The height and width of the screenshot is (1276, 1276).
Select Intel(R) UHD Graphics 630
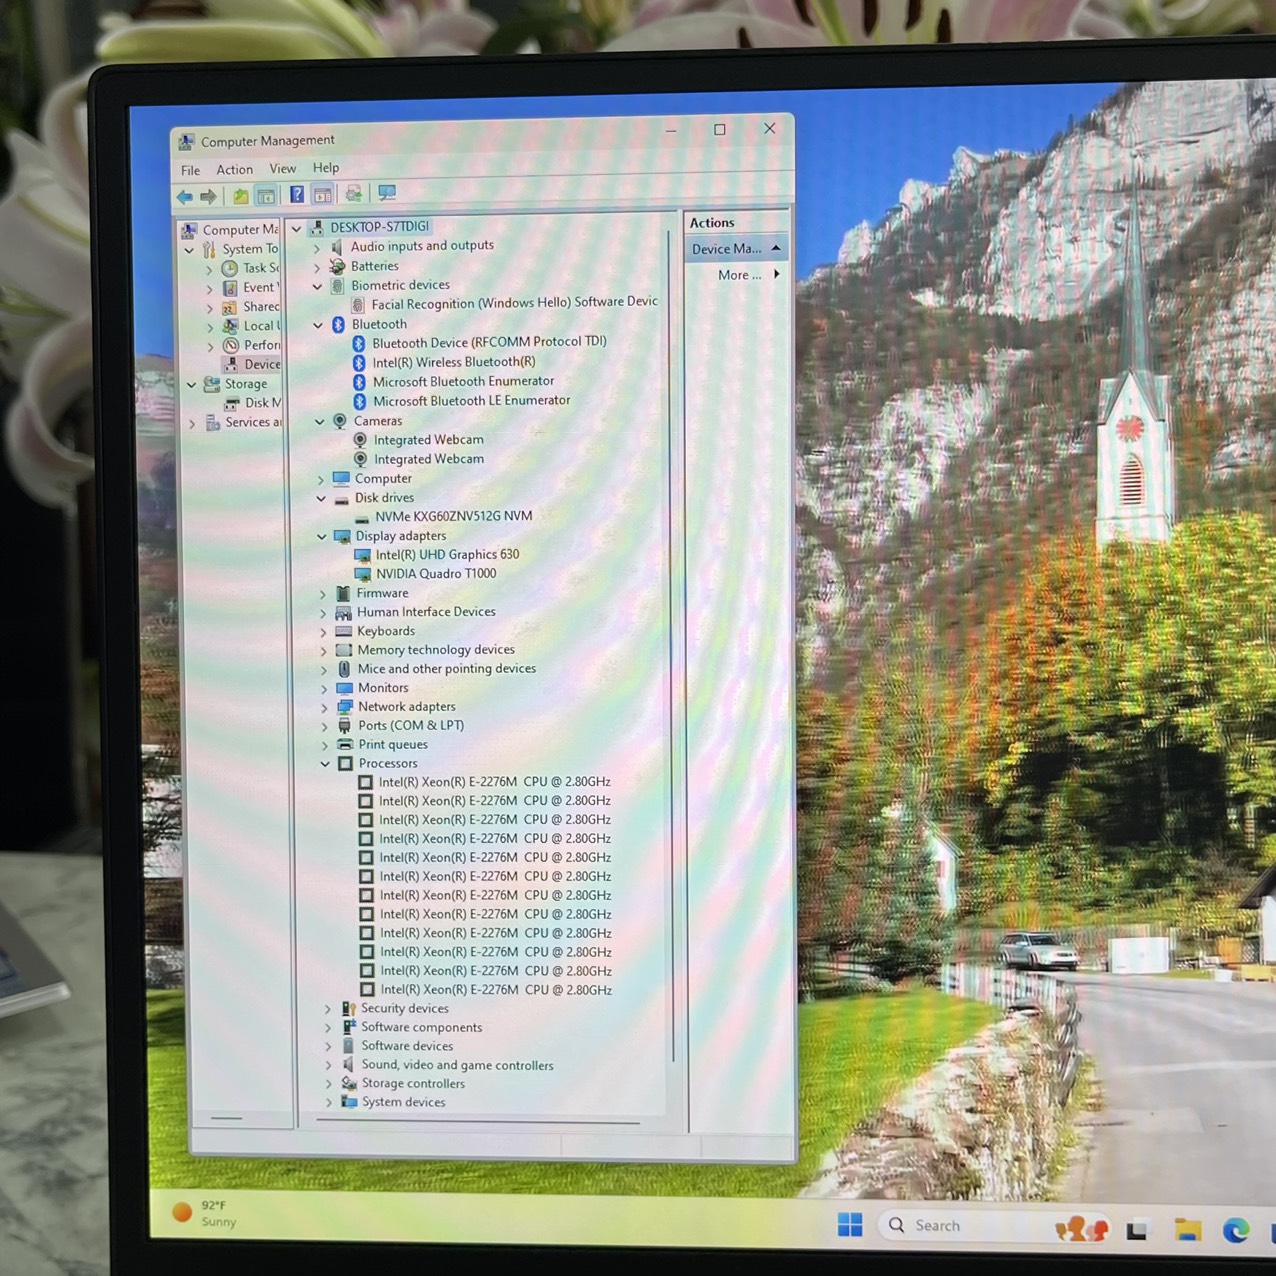pos(447,554)
